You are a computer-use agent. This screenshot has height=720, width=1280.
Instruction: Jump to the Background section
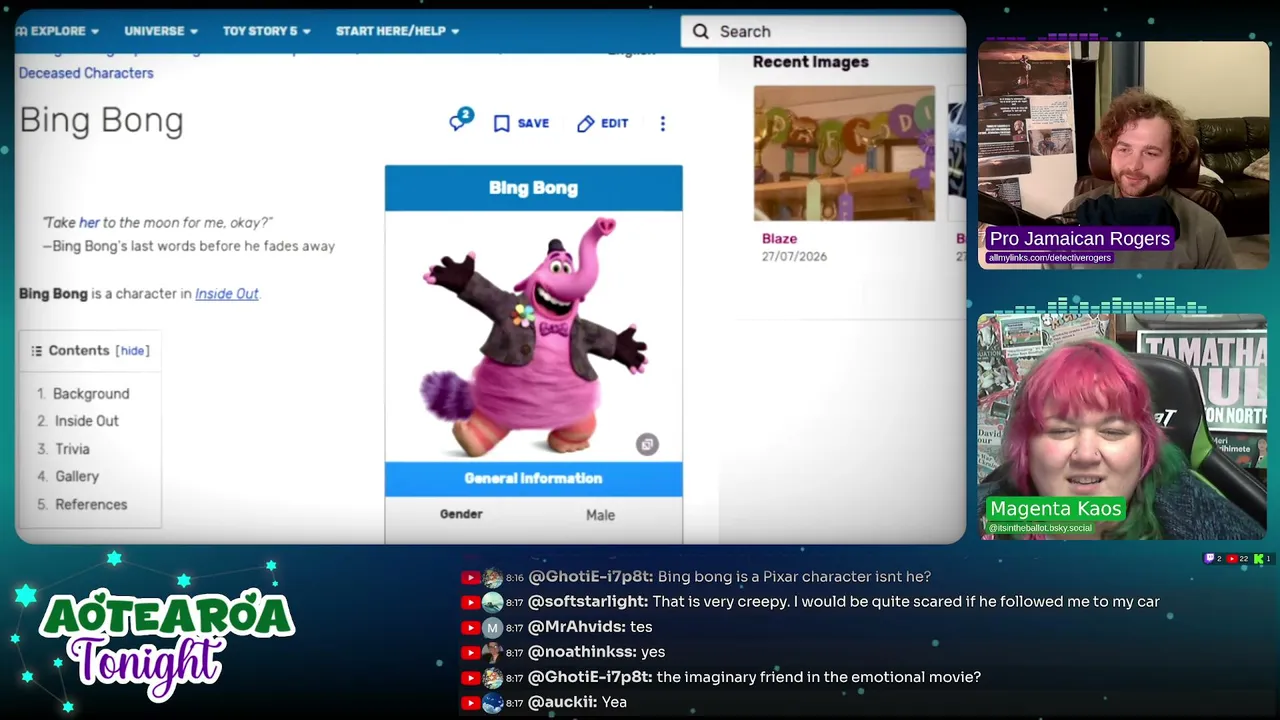91,394
